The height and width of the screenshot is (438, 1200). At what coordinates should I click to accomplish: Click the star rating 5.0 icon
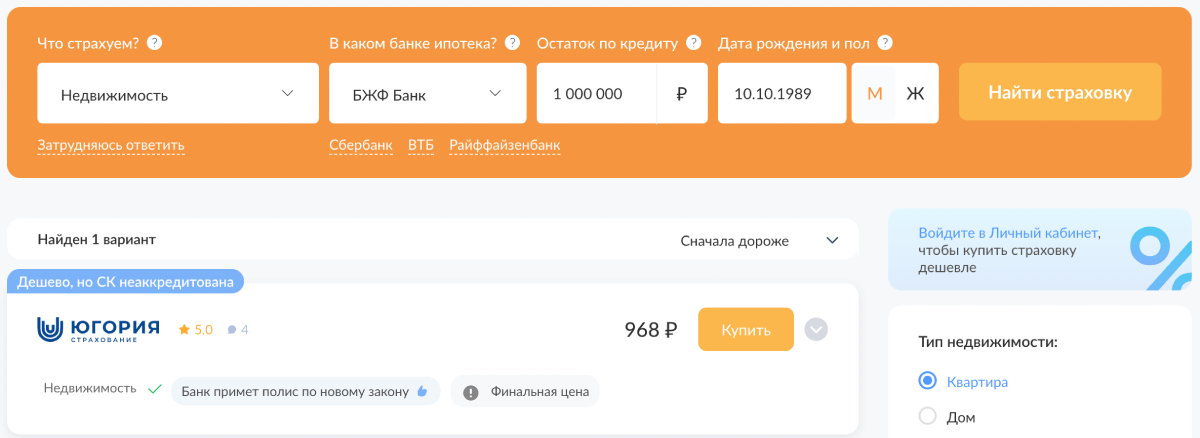click(184, 329)
